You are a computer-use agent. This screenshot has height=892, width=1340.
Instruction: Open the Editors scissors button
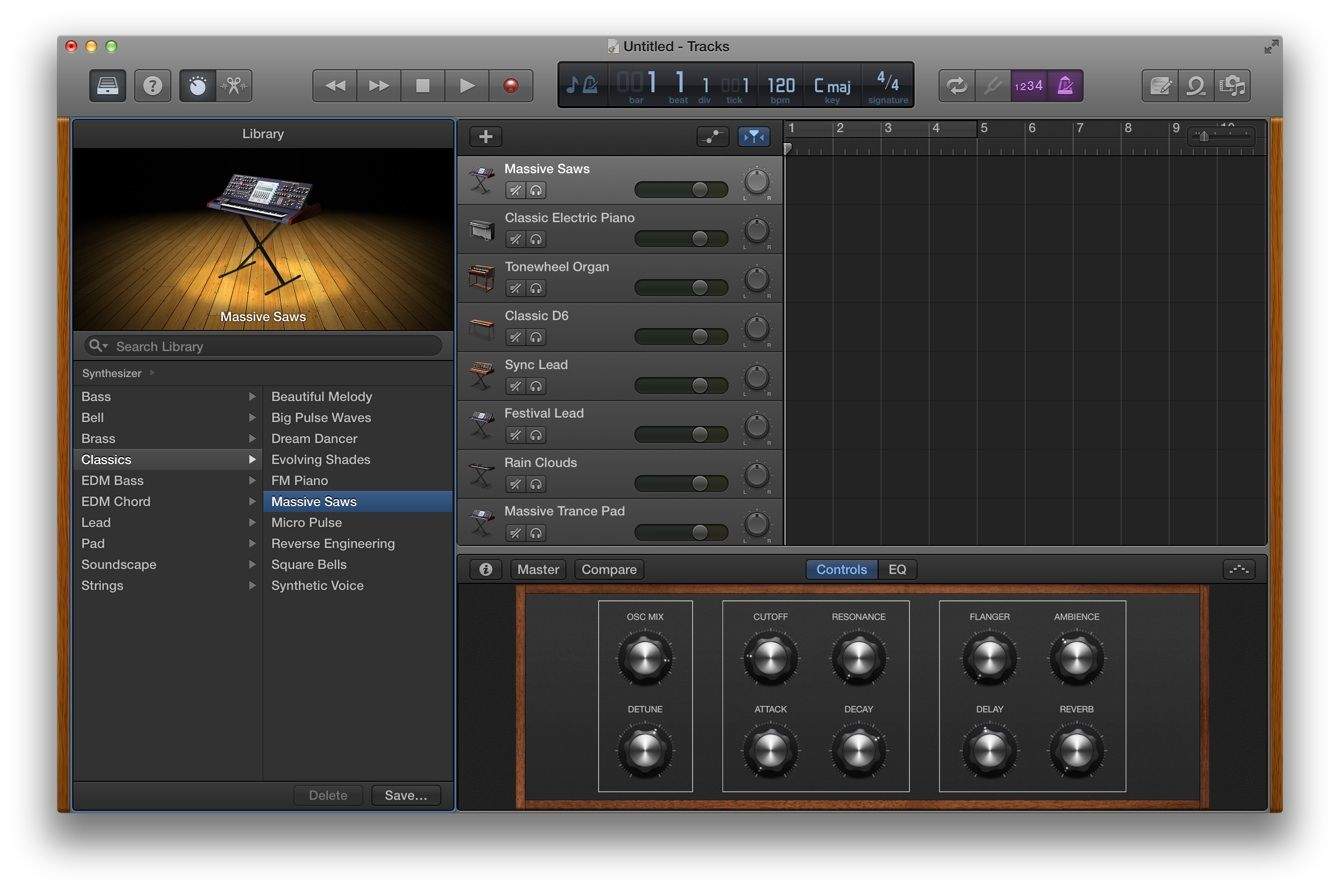pos(234,86)
